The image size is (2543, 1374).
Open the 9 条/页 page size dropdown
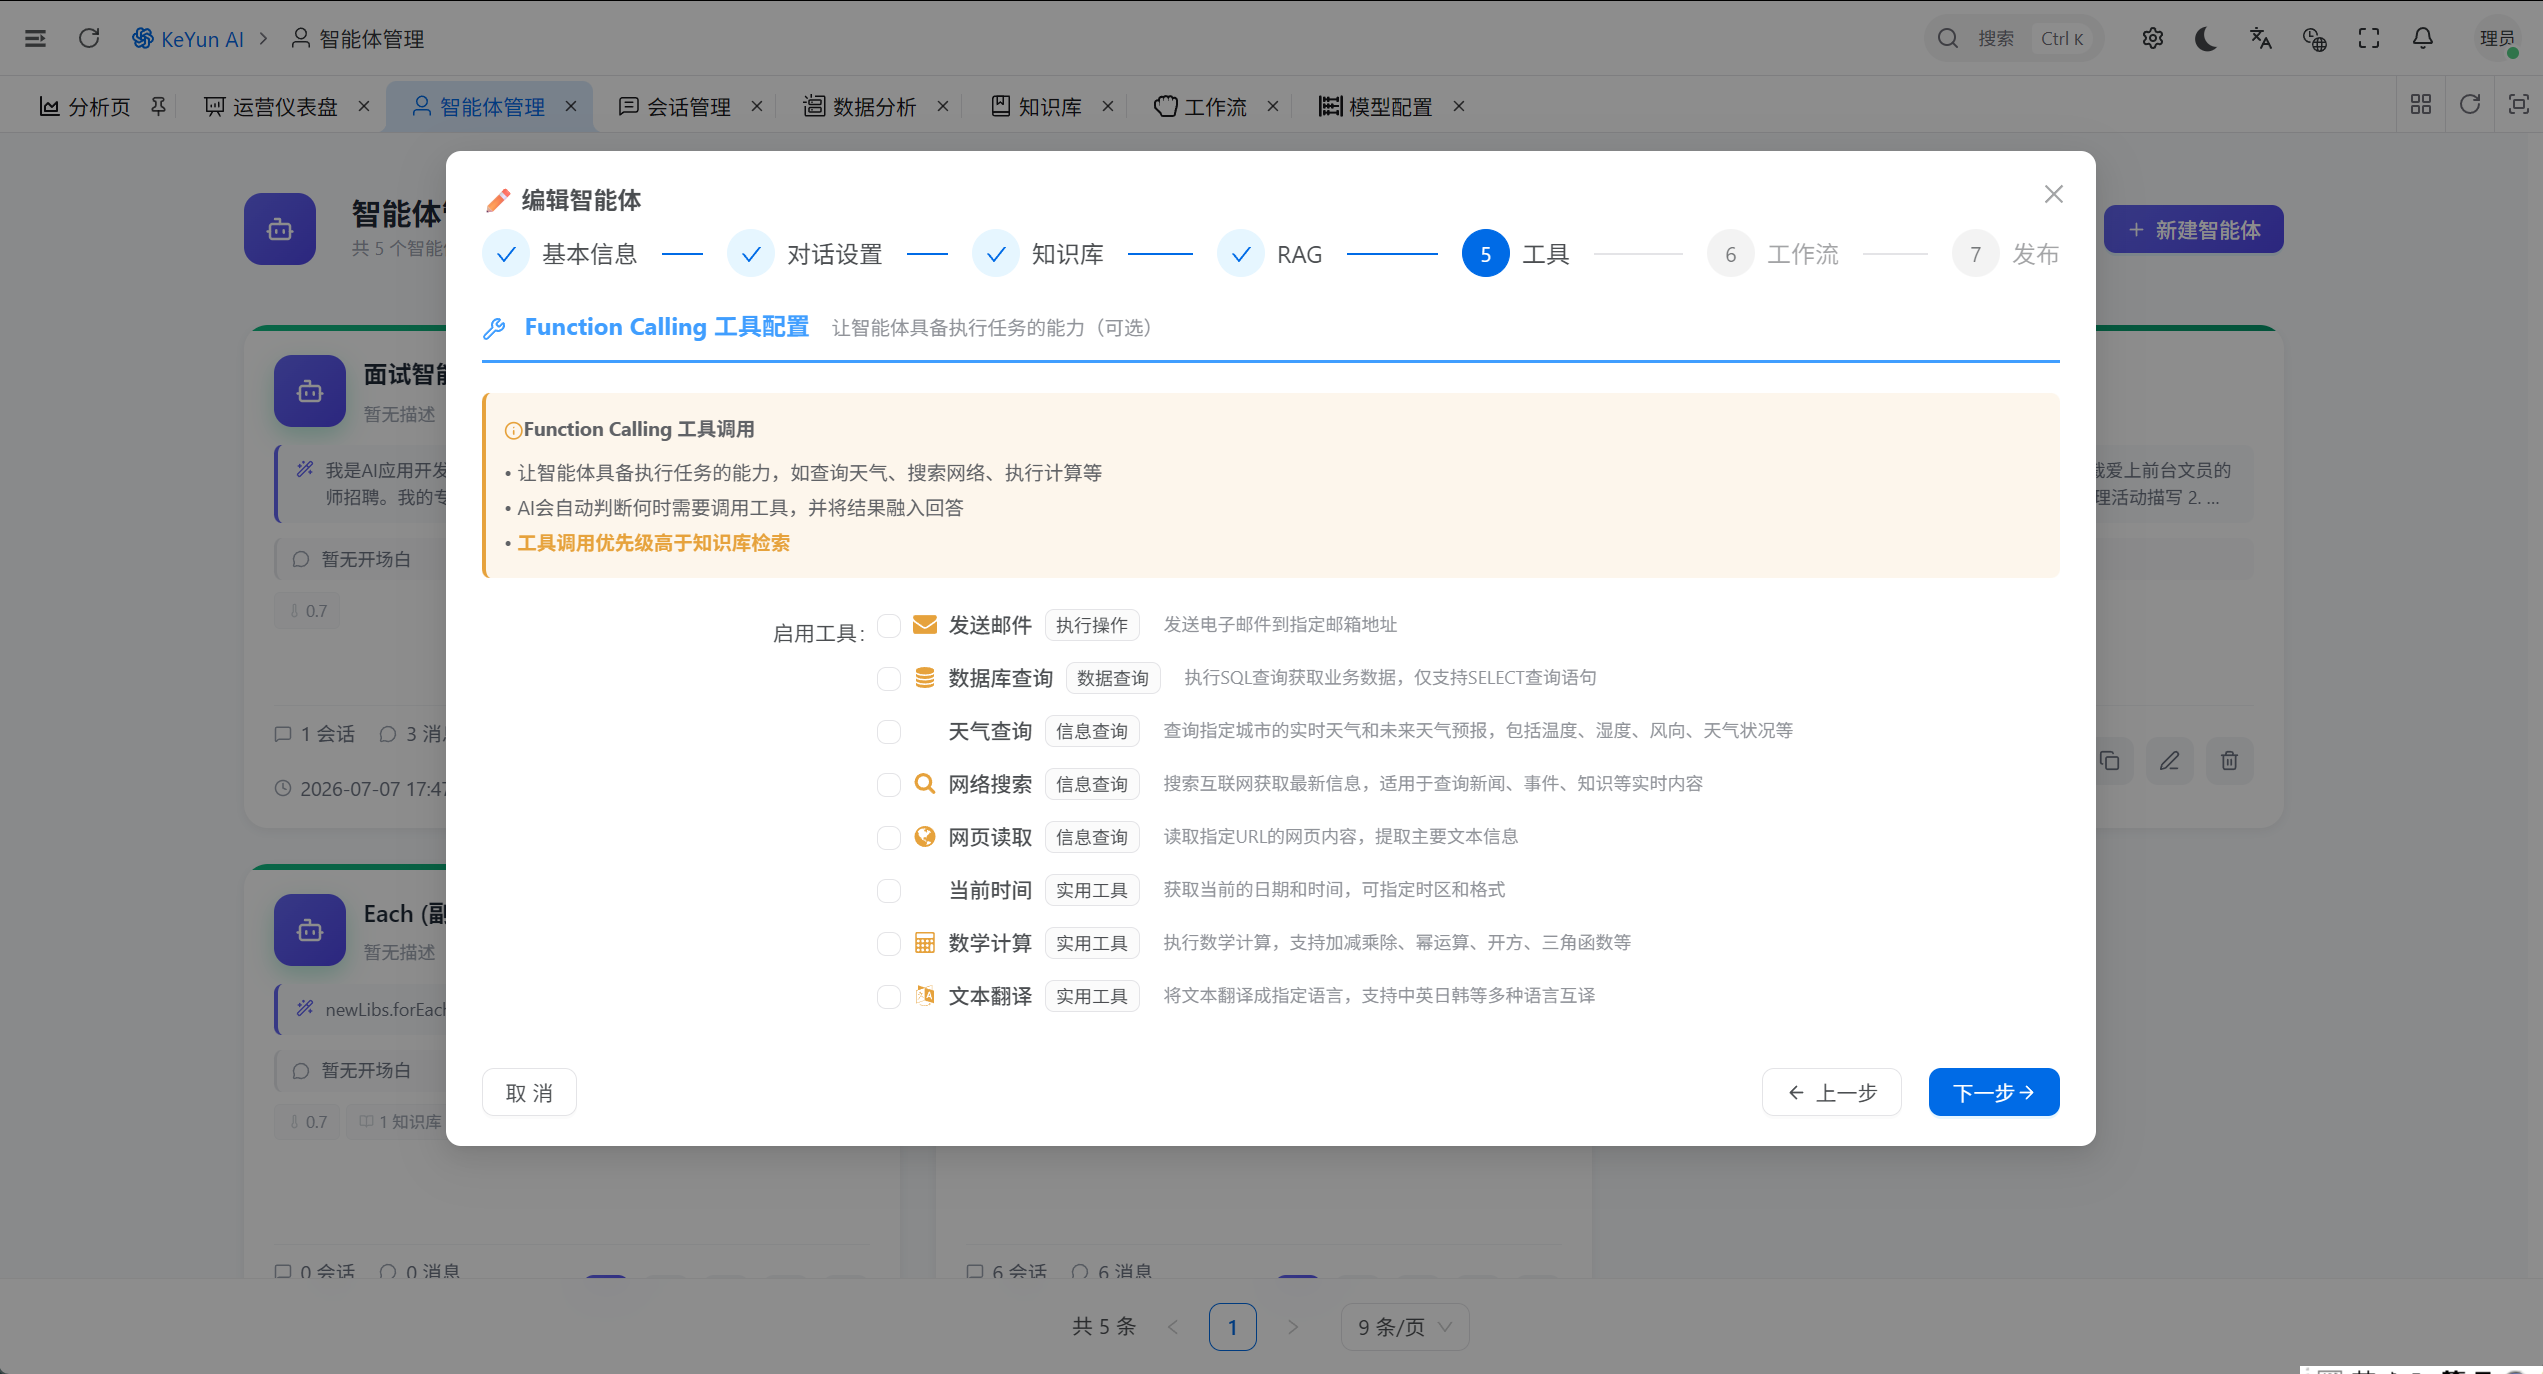click(x=1404, y=1327)
